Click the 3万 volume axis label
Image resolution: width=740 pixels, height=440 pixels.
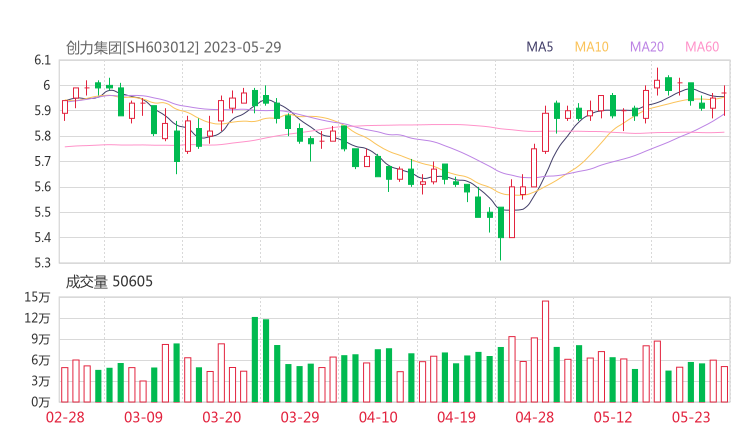point(41,381)
